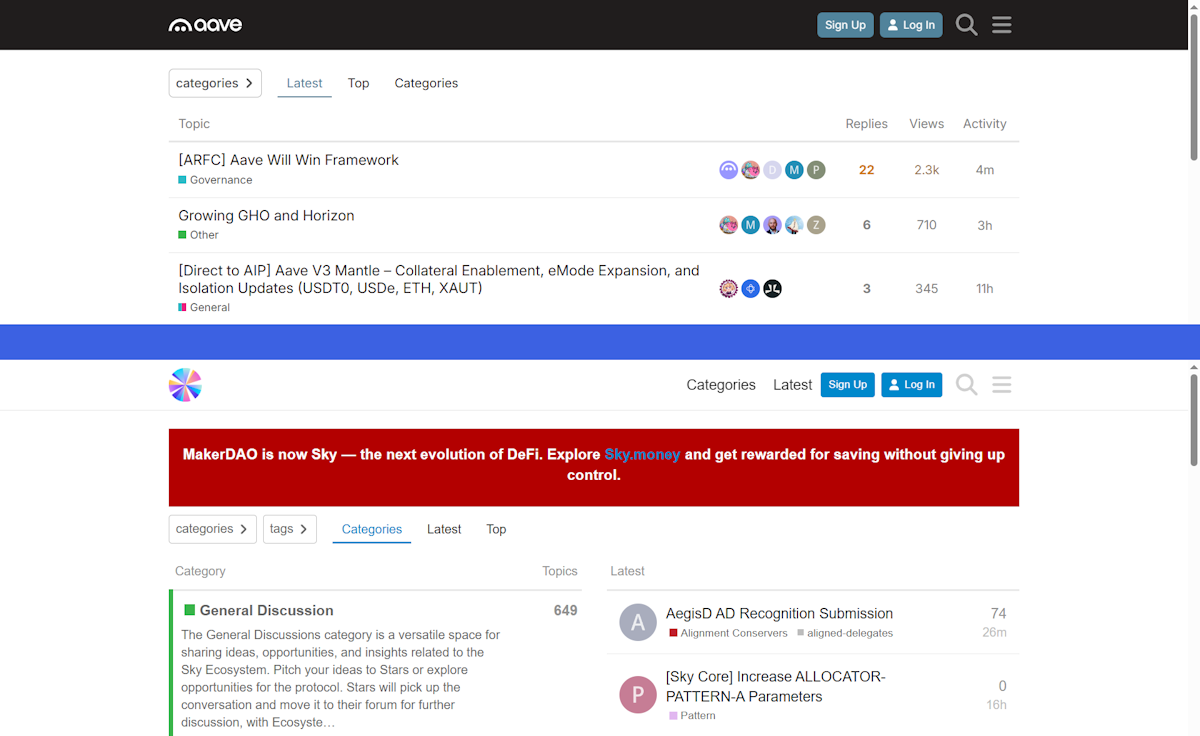Open the pink cartoon avatar on the ARFC topic
The height and width of the screenshot is (736, 1200).
coord(751,170)
